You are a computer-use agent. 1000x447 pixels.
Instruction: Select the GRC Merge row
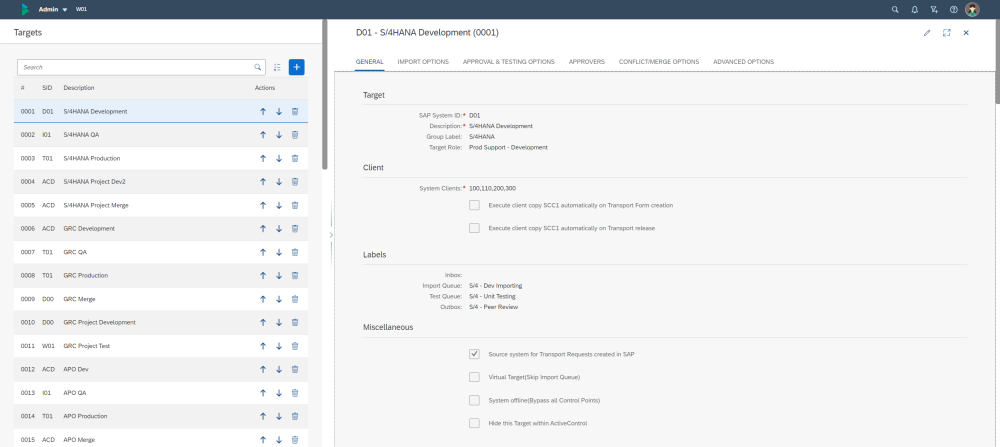click(161, 299)
